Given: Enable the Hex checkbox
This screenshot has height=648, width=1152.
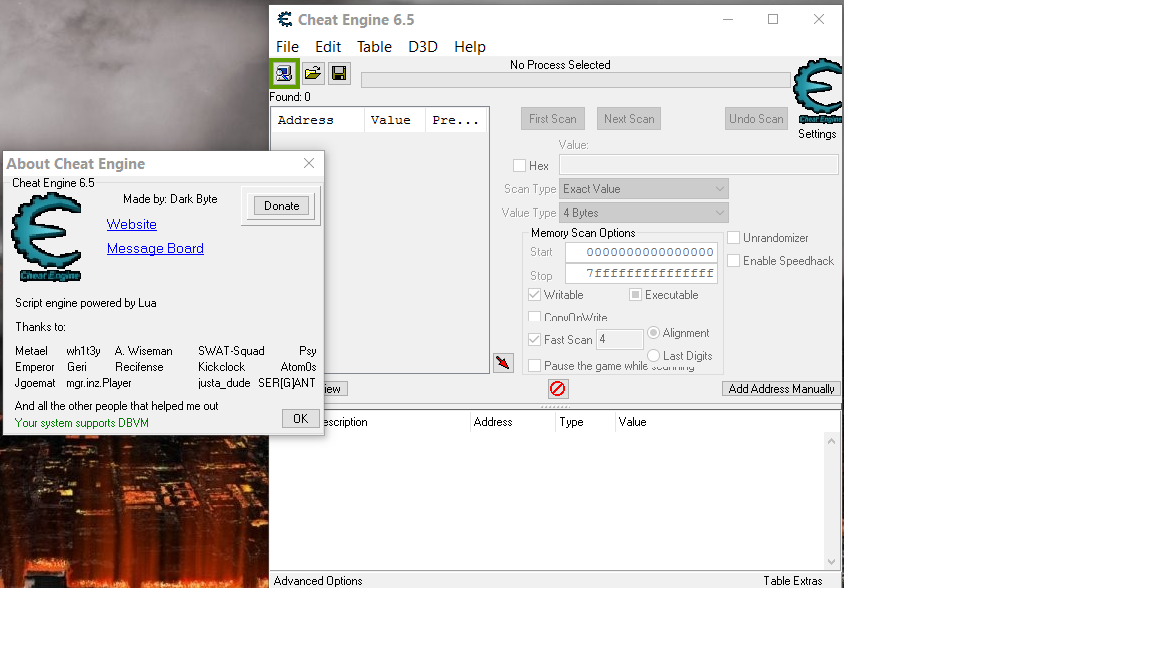Looking at the screenshot, I should pyautogui.click(x=519, y=165).
